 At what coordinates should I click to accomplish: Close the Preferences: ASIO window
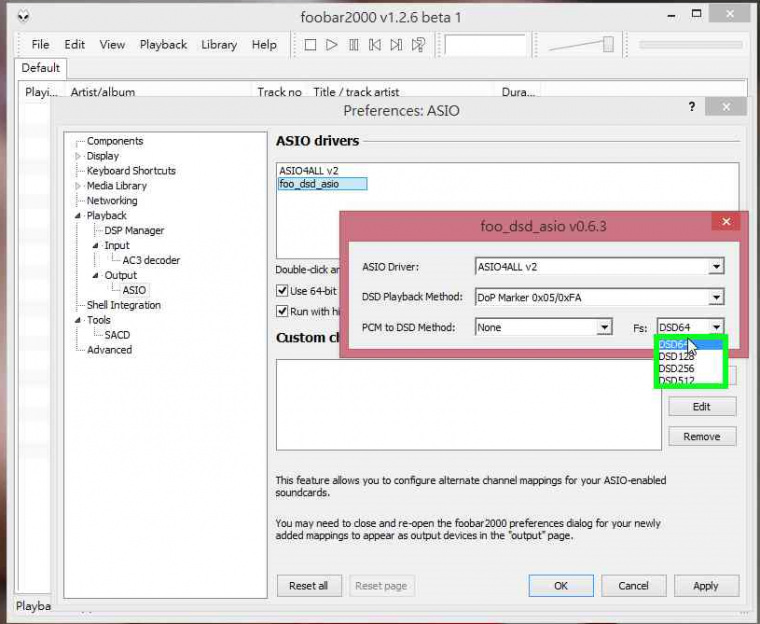point(726,107)
